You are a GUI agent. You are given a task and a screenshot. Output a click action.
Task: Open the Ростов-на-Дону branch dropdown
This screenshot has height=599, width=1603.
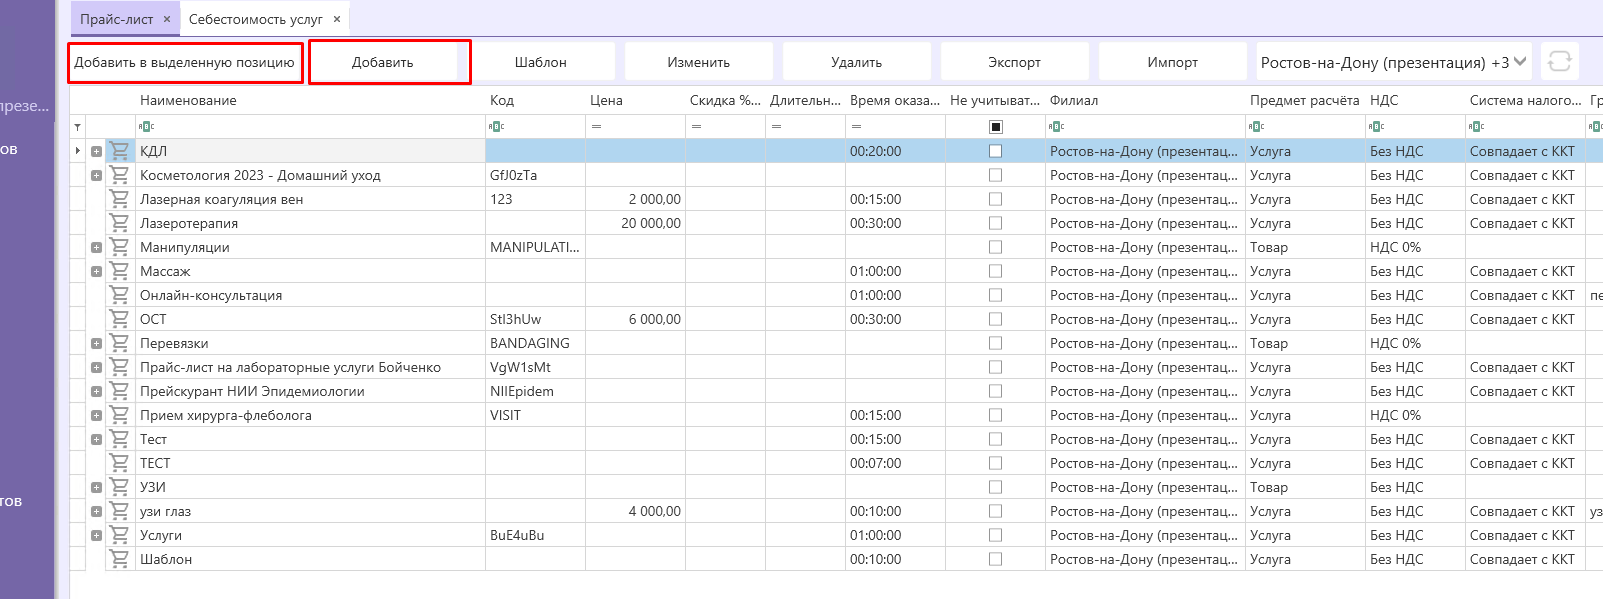[1394, 62]
